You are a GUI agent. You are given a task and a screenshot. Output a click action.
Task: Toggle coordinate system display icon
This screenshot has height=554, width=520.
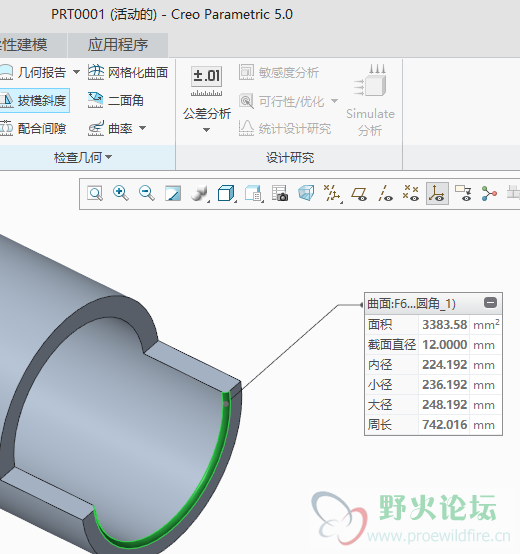click(437, 193)
